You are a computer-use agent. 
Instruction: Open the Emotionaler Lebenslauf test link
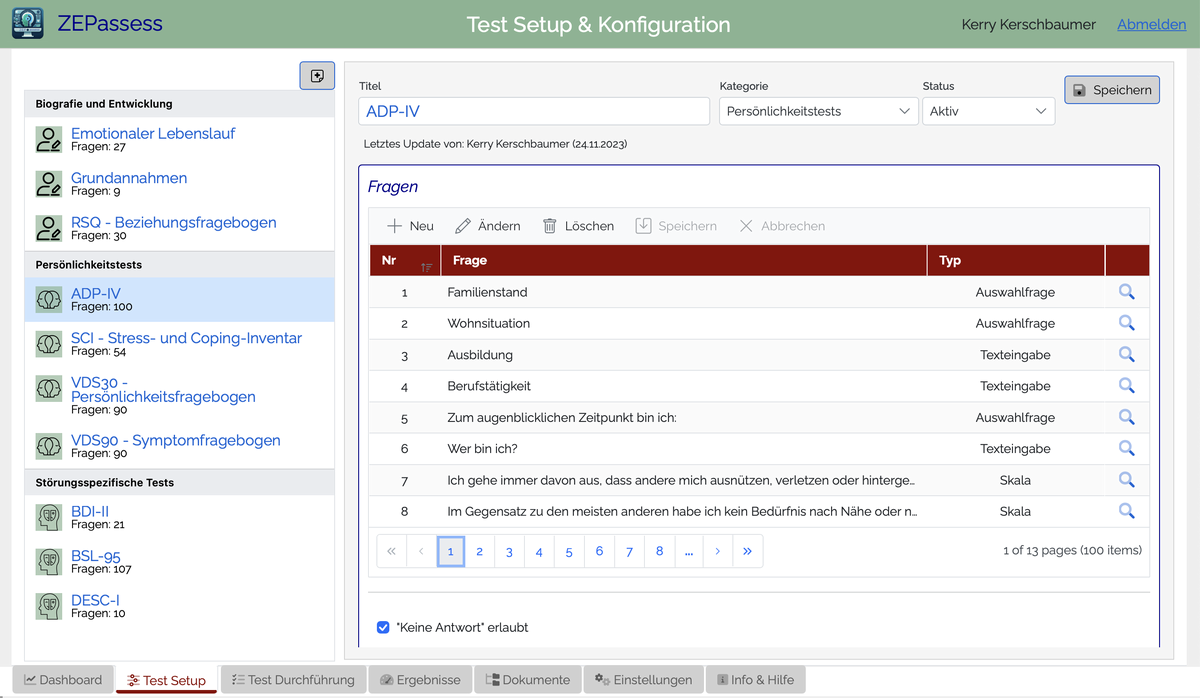pos(153,133)
